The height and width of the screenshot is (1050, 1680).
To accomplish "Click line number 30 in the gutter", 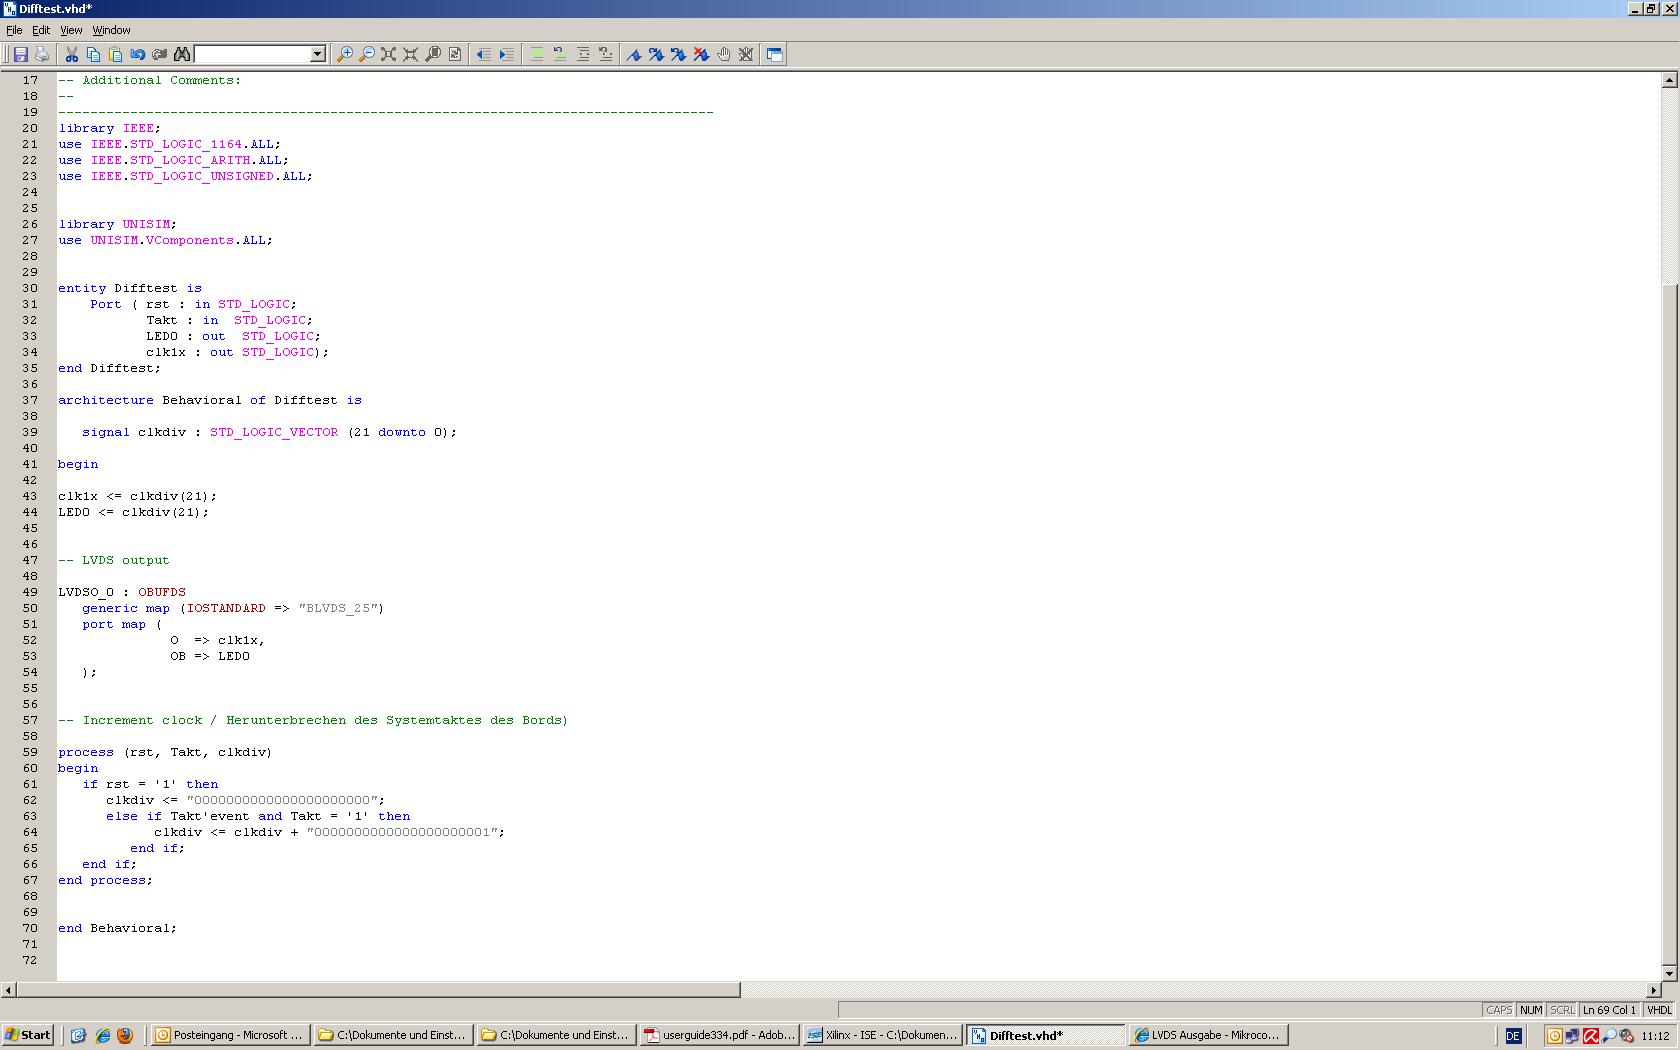I will coord(30,288).
